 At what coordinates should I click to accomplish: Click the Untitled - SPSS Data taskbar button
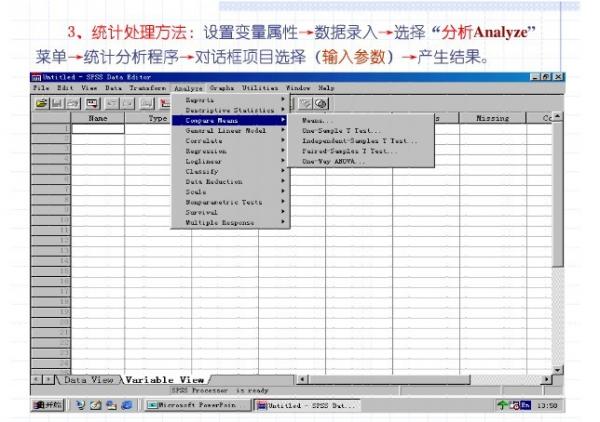305,405
